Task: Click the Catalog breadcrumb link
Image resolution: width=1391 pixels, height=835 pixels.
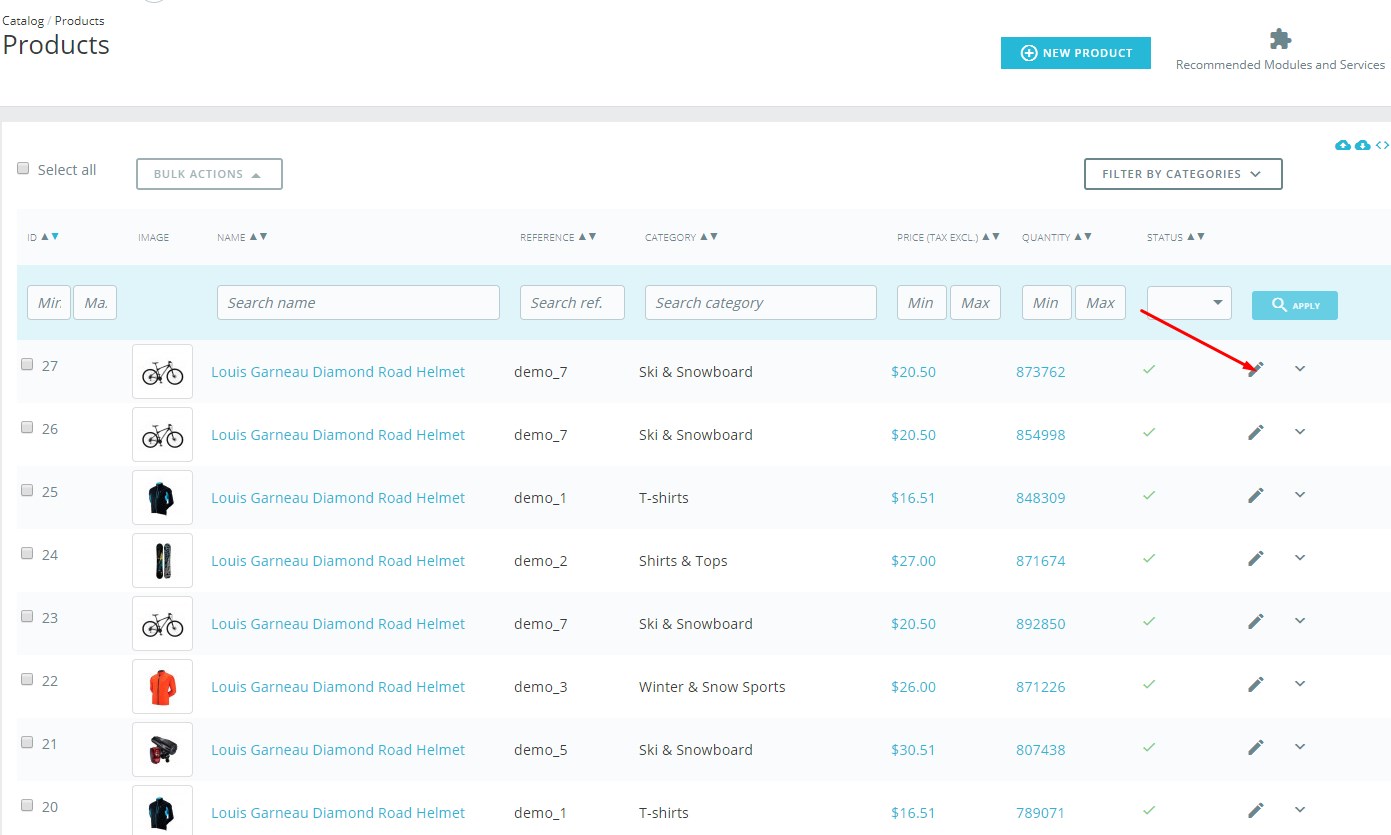Action: pos(22,20)
